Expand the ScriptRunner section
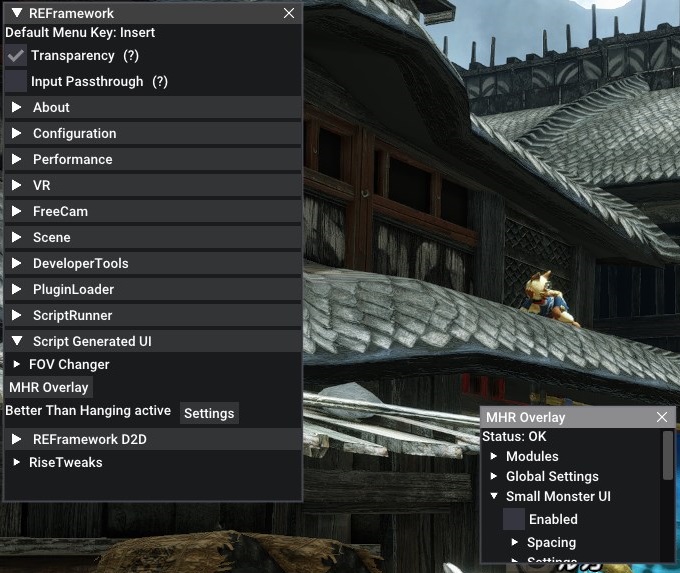 pyautogui.click(x=153, y=315)
